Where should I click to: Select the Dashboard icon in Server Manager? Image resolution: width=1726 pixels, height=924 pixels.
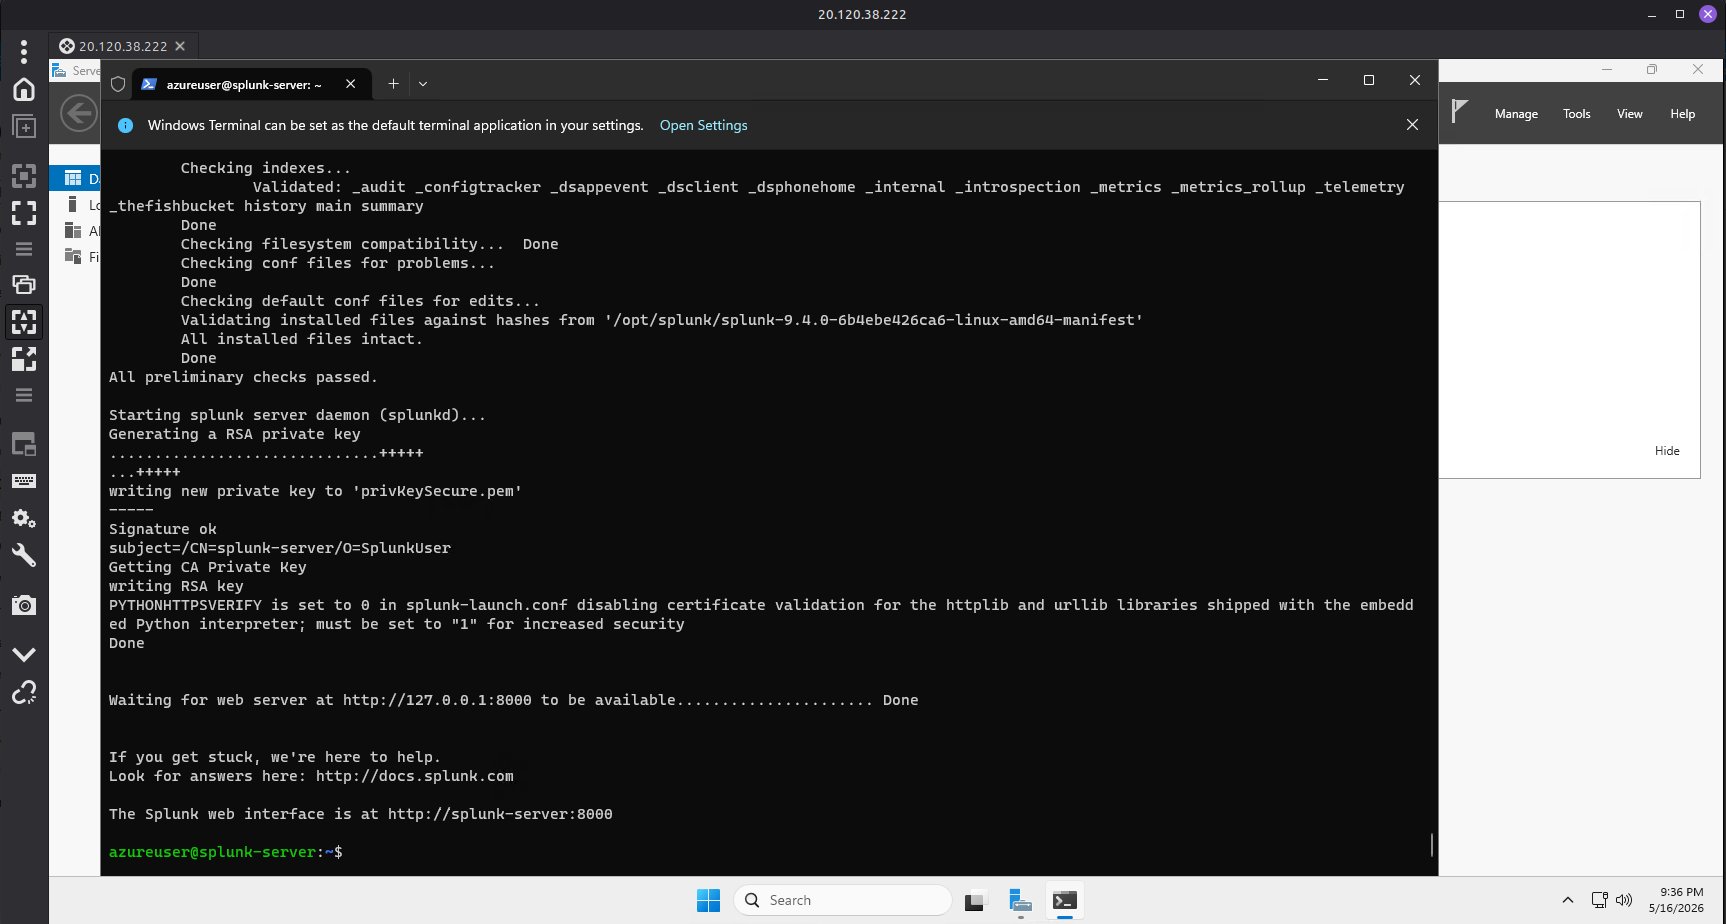73,178
